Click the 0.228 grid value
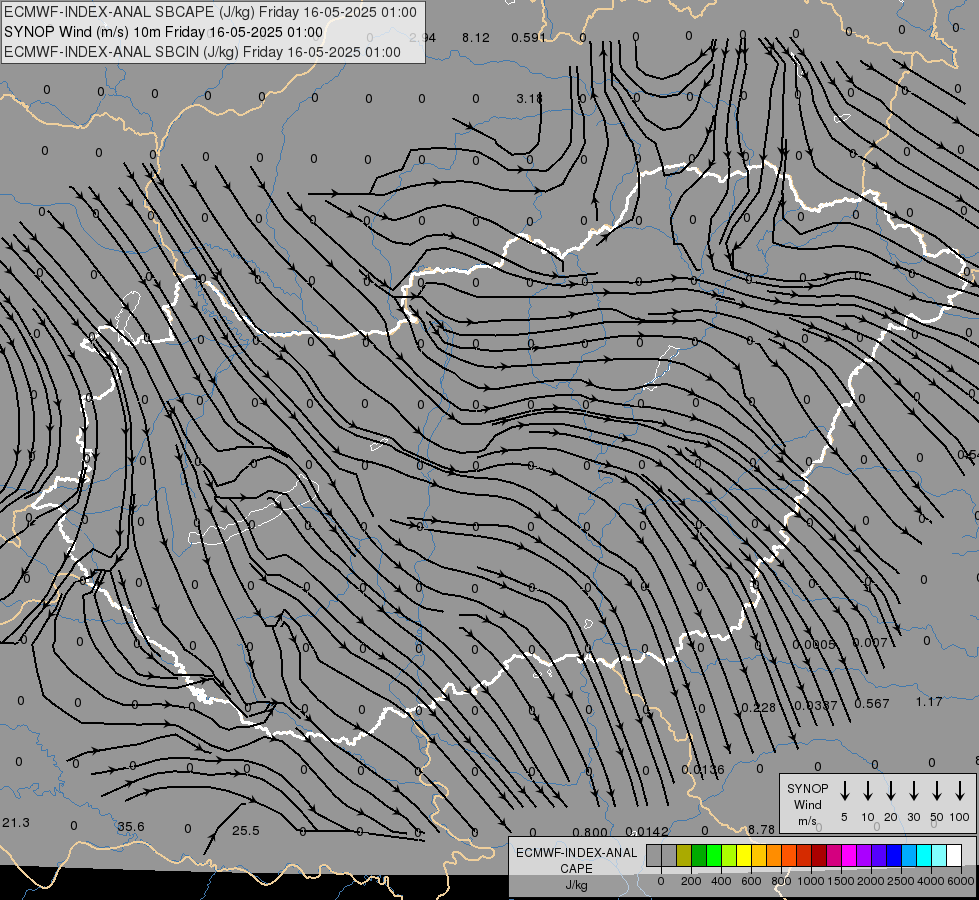 click(759, 708)
